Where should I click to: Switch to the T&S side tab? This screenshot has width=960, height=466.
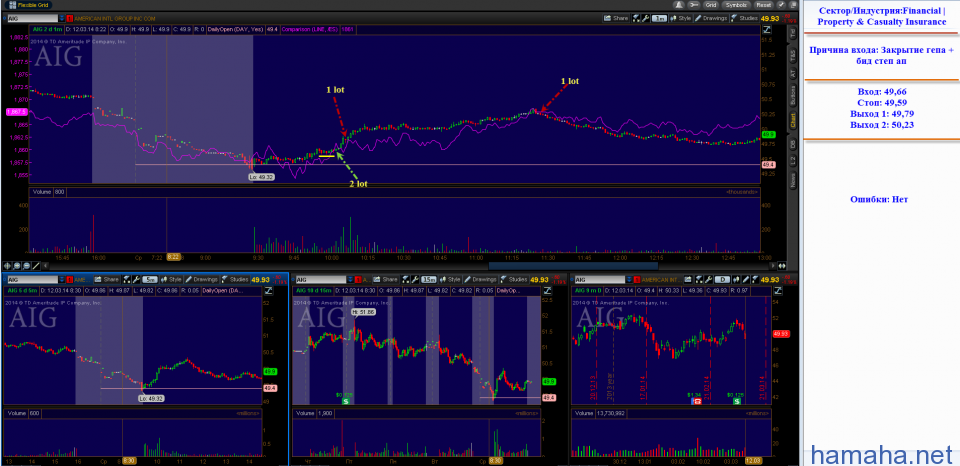coord(793,53)
